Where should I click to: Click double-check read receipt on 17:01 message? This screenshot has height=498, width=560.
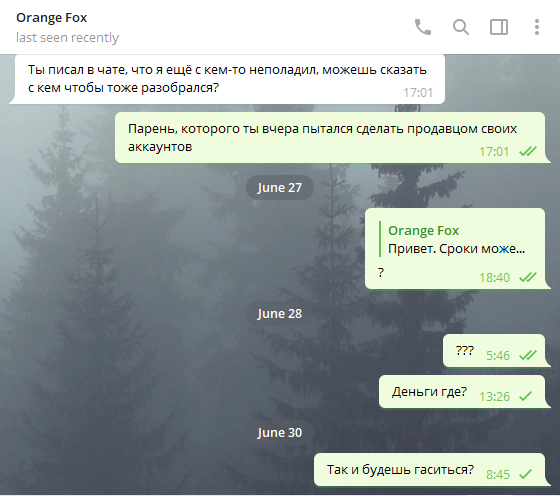pos(528,151)
